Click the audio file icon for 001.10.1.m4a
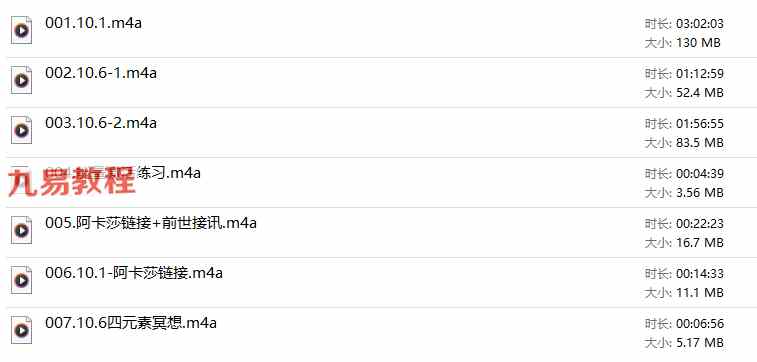Viewport: 757px width, 362px height. pos(21,30)
